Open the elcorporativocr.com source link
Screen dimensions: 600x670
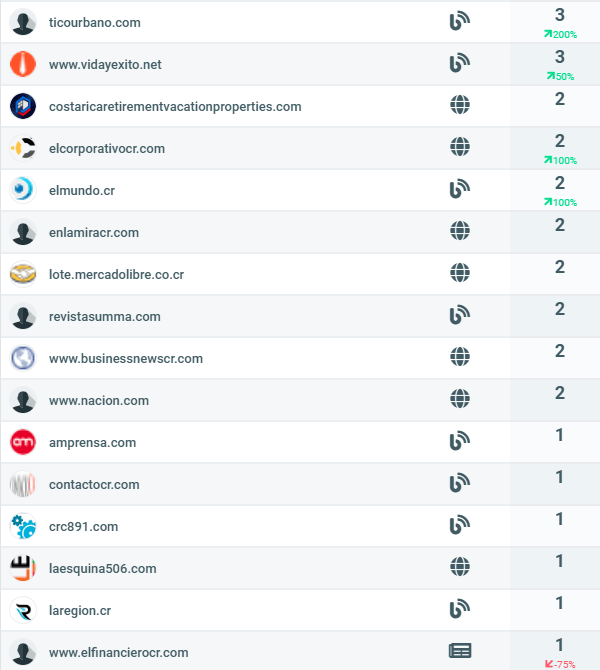point(107,148)
